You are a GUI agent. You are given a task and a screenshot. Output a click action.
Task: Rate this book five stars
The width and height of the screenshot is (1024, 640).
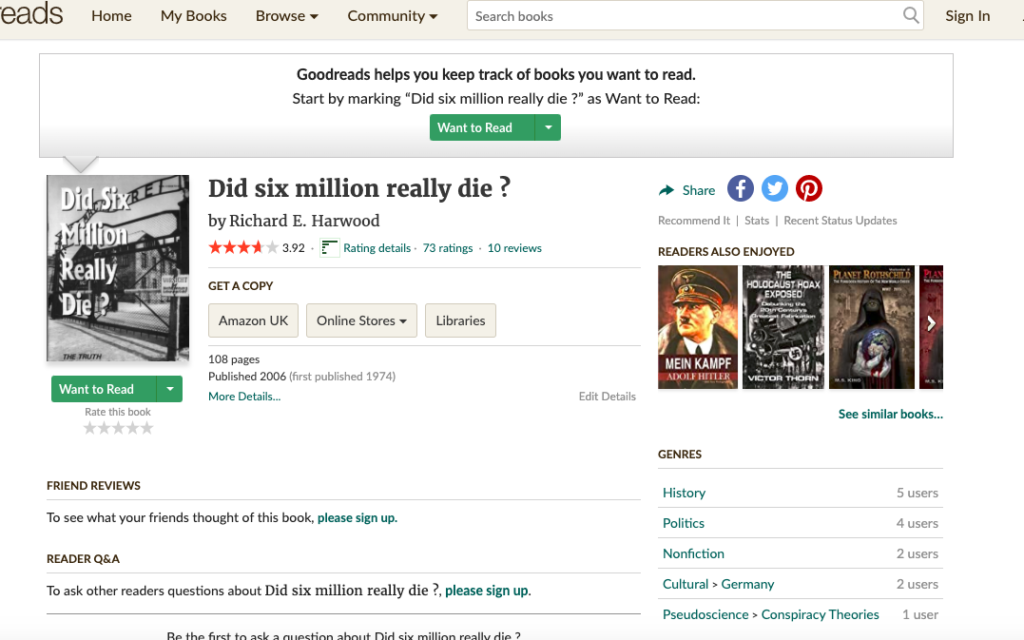coord(147,428)
